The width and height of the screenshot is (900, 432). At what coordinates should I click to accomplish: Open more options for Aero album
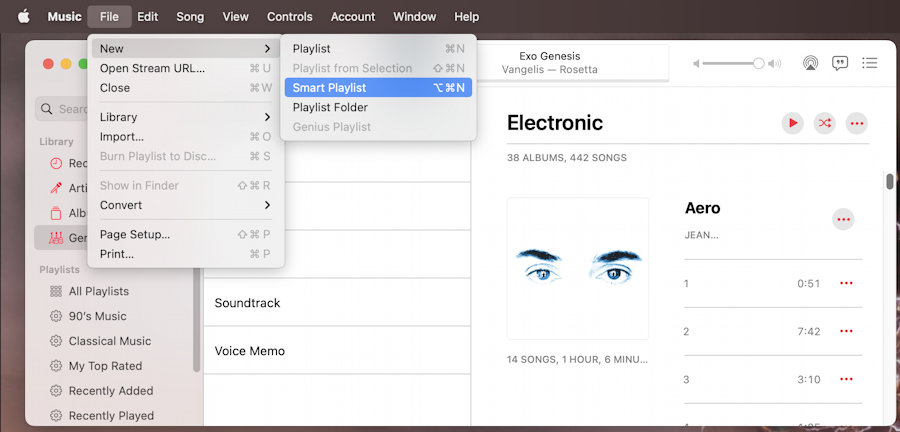click(x=843, y=219)
